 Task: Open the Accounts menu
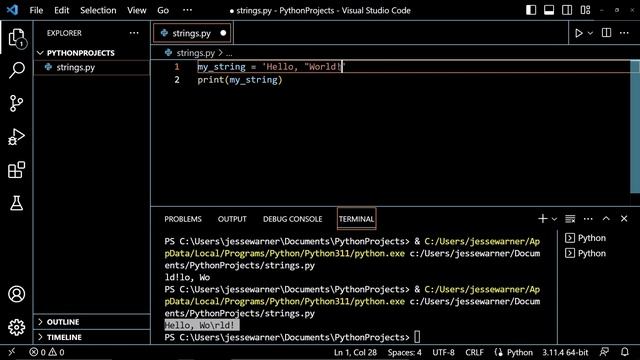click(x=16, y=294)
